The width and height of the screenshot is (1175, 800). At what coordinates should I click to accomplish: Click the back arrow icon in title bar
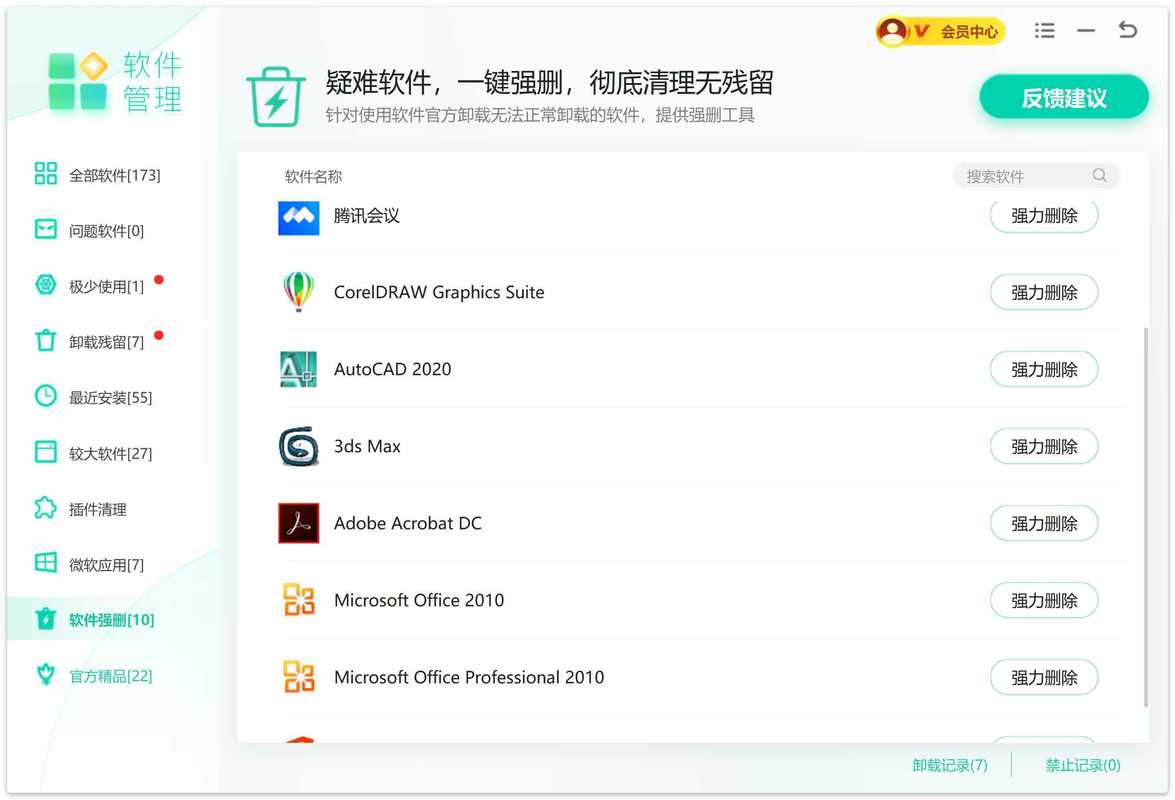point(1128,31)
